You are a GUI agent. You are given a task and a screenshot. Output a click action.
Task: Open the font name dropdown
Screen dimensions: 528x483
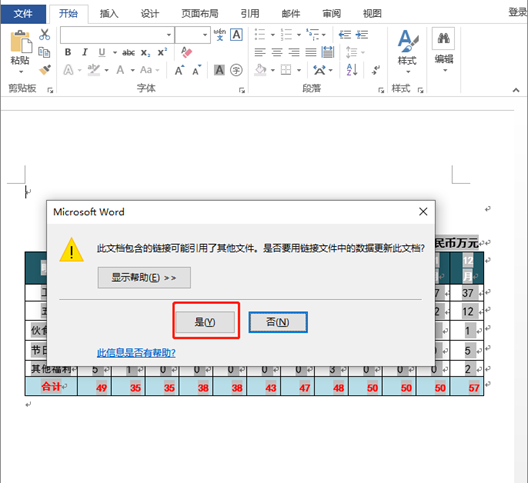click(169, 35)
